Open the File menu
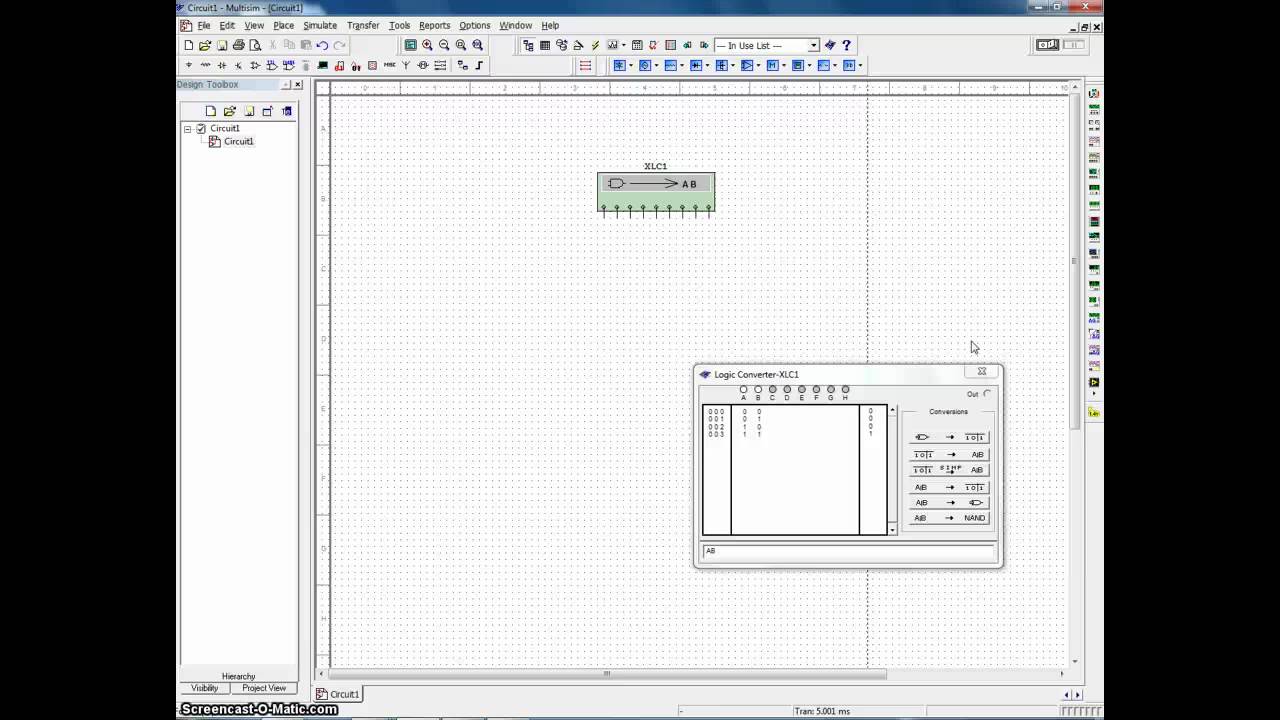Screen dimensions: 1280x720 click(x=204, y=25)
